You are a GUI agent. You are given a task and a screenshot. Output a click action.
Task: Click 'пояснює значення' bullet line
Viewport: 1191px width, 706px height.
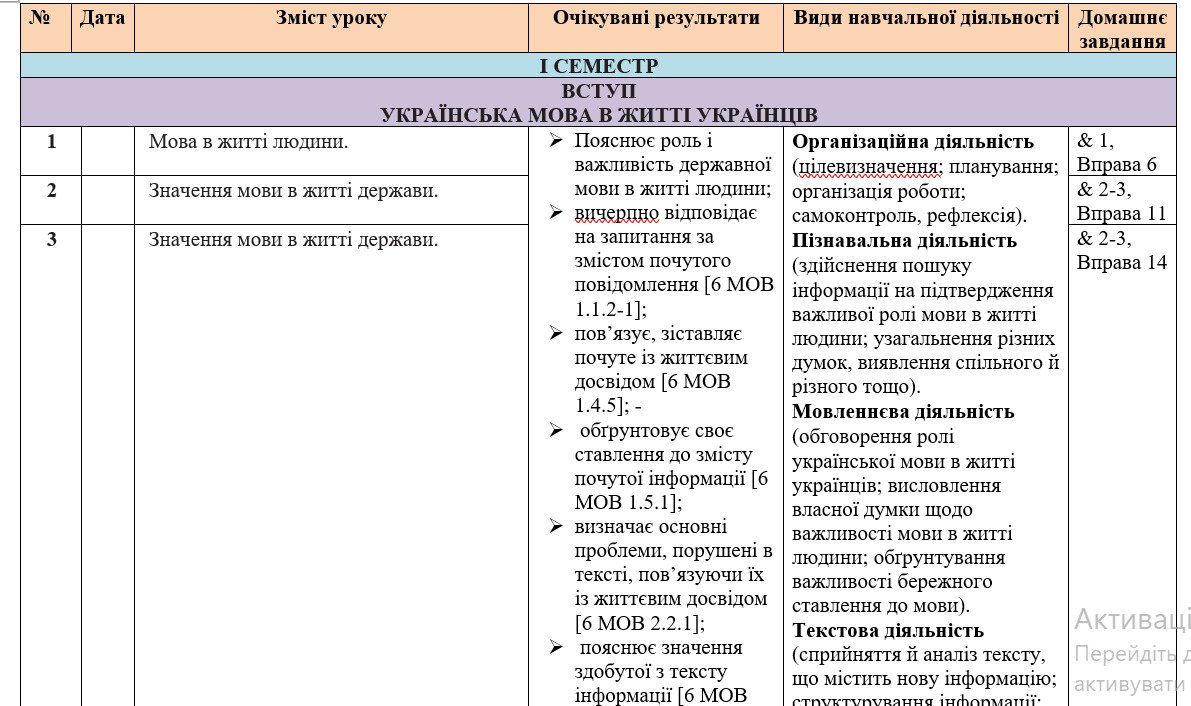661,647
